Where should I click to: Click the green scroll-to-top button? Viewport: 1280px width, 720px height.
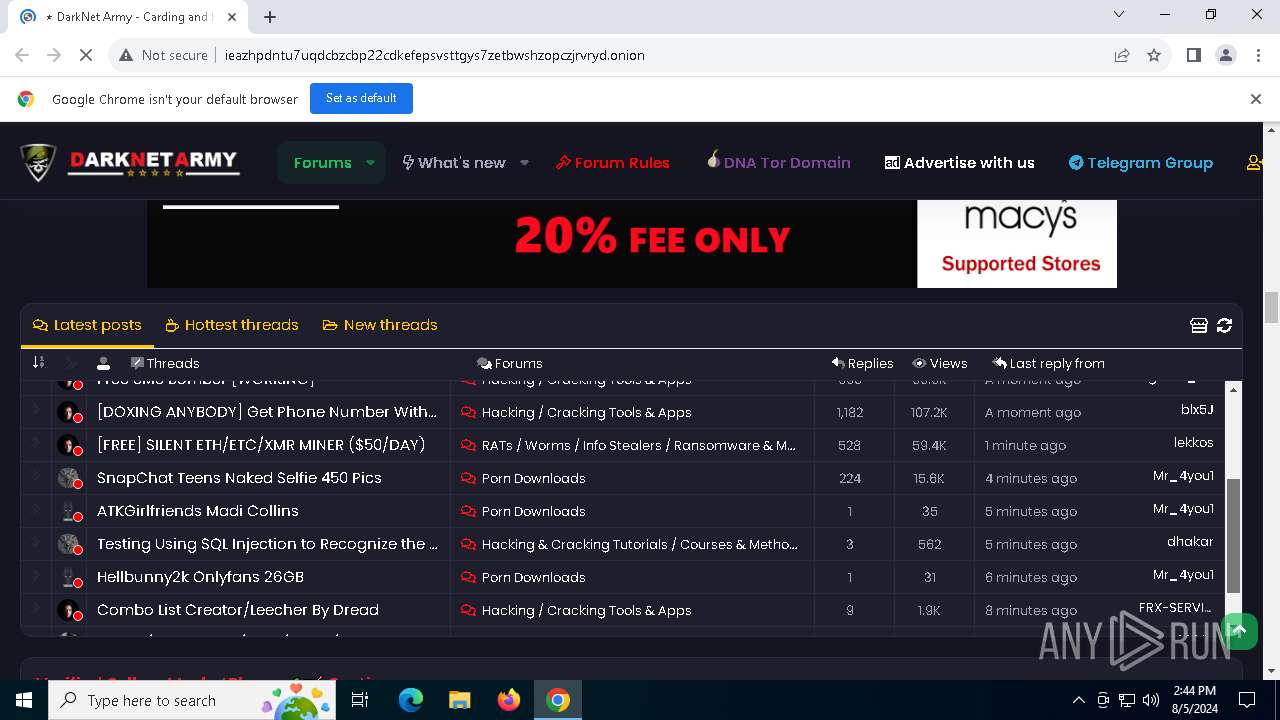[x=1238, y=630]
